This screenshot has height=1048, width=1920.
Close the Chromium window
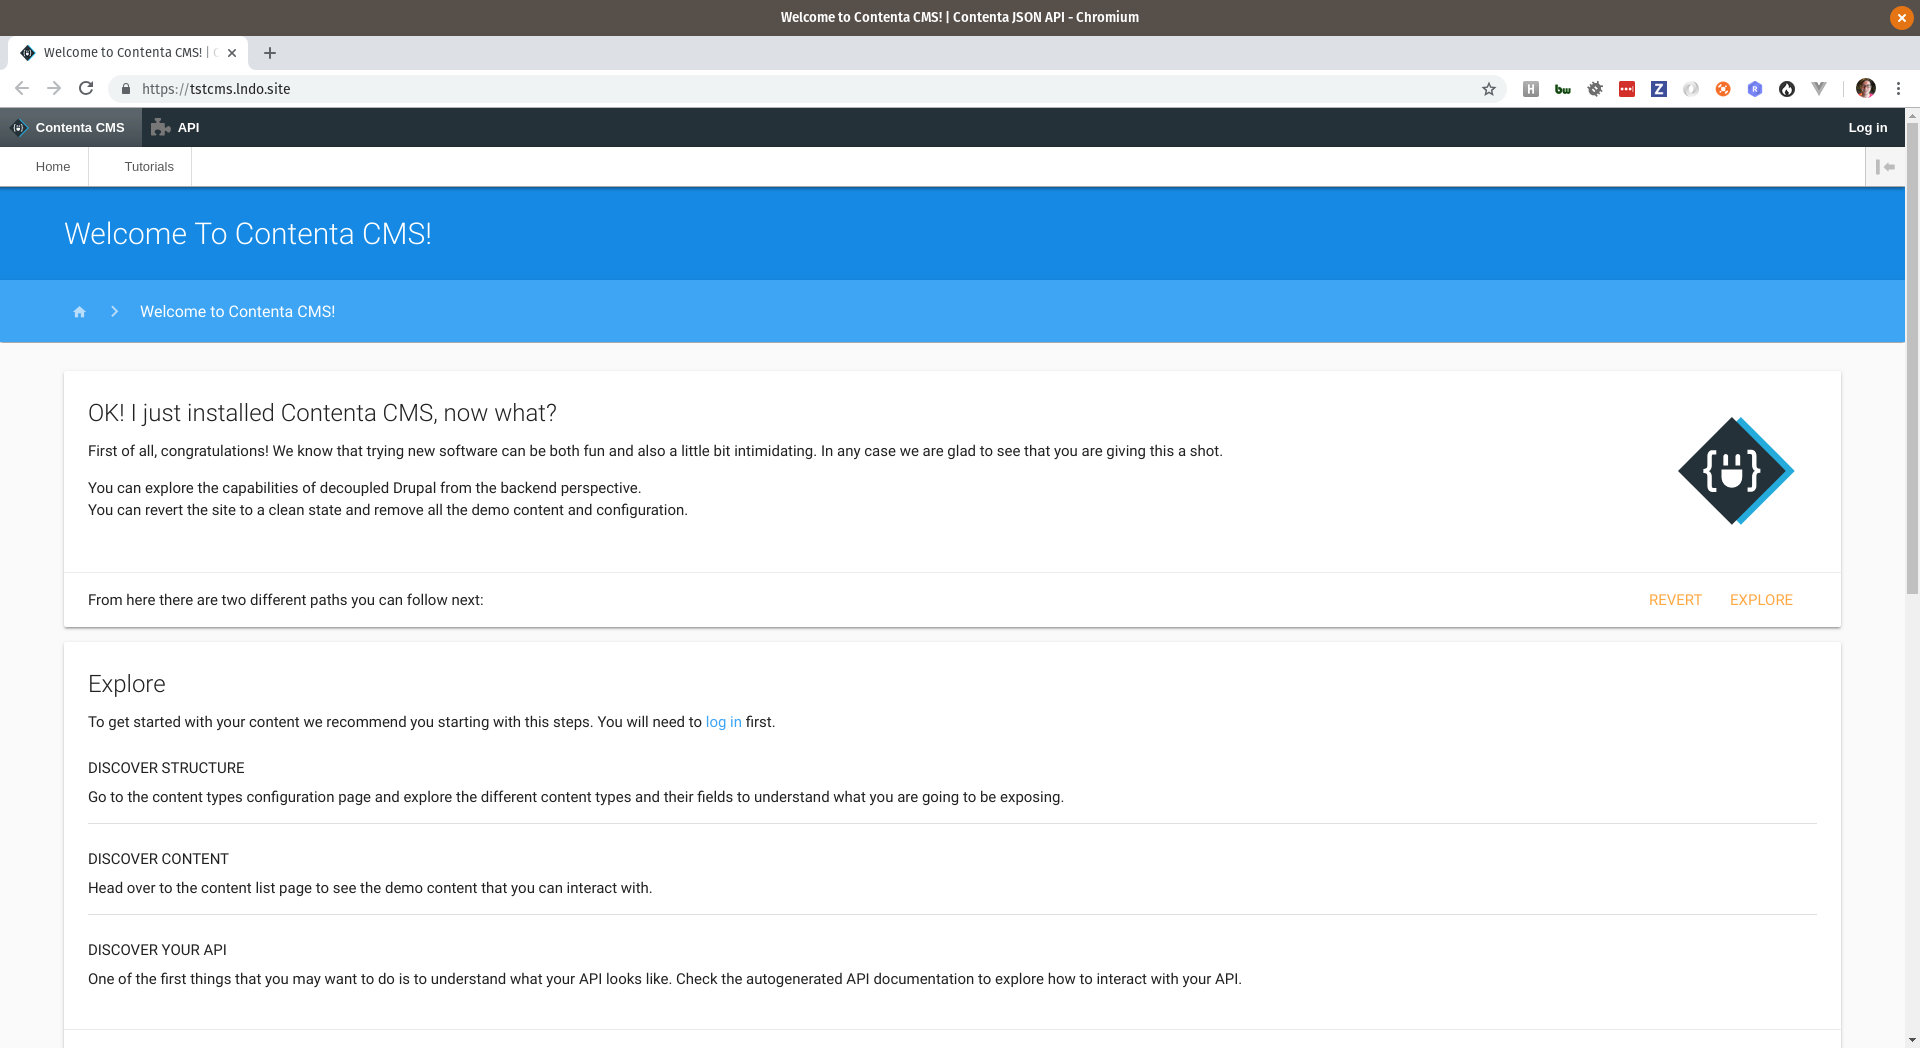1901,17
